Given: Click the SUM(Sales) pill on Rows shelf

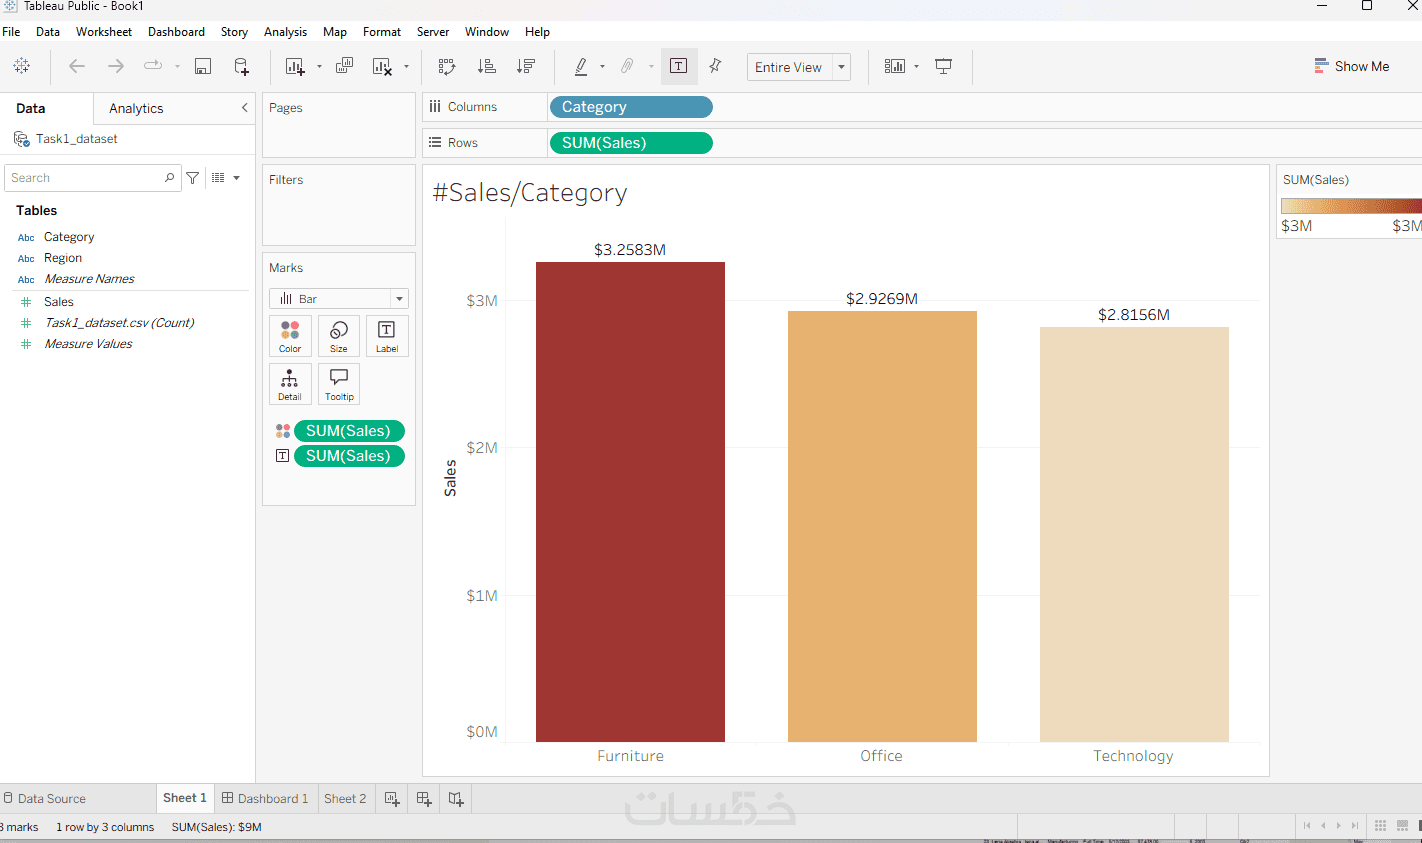Looking at the screenshot, I should [631, 143].
